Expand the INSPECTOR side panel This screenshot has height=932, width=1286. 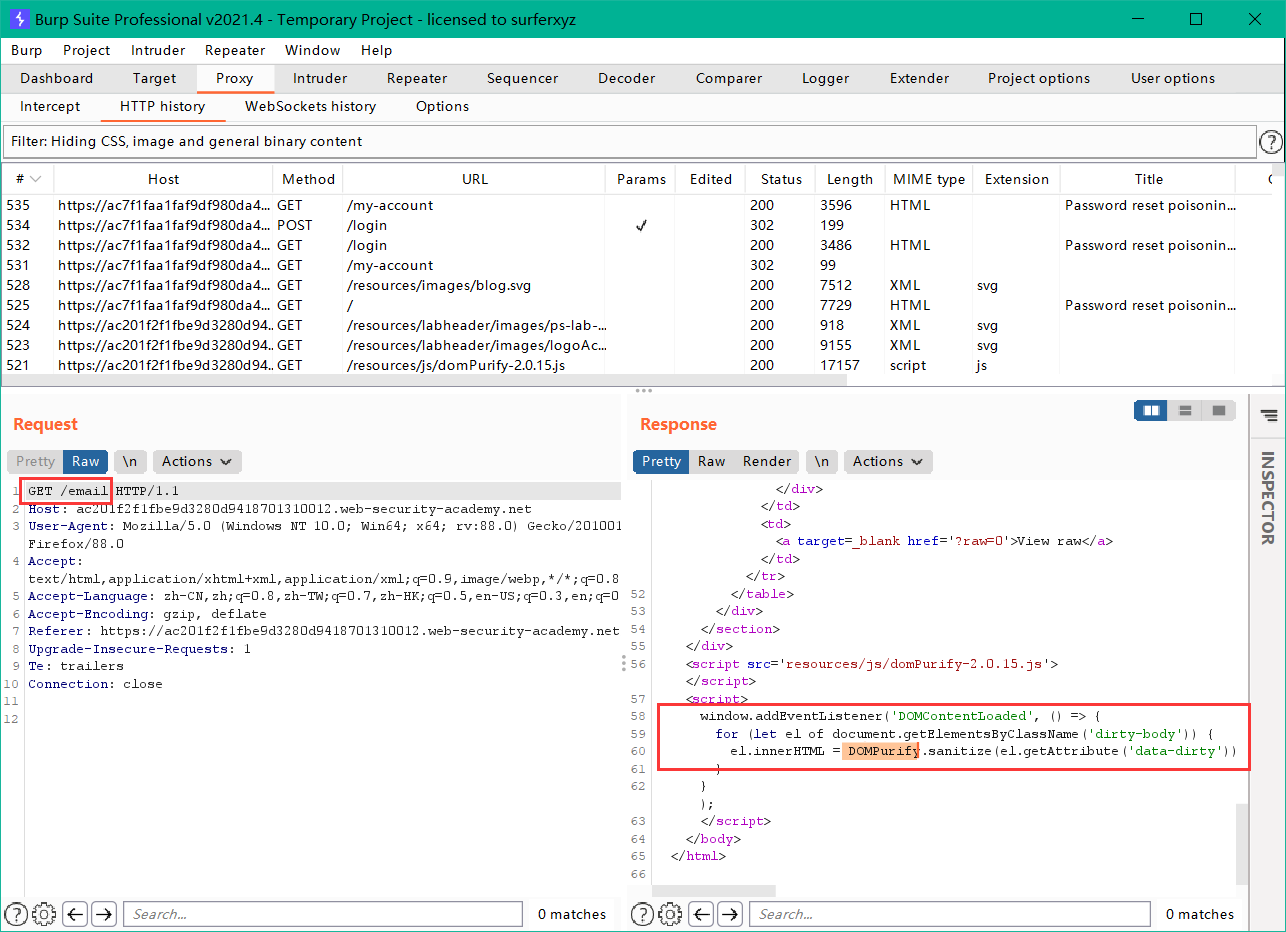point(1267,498)
